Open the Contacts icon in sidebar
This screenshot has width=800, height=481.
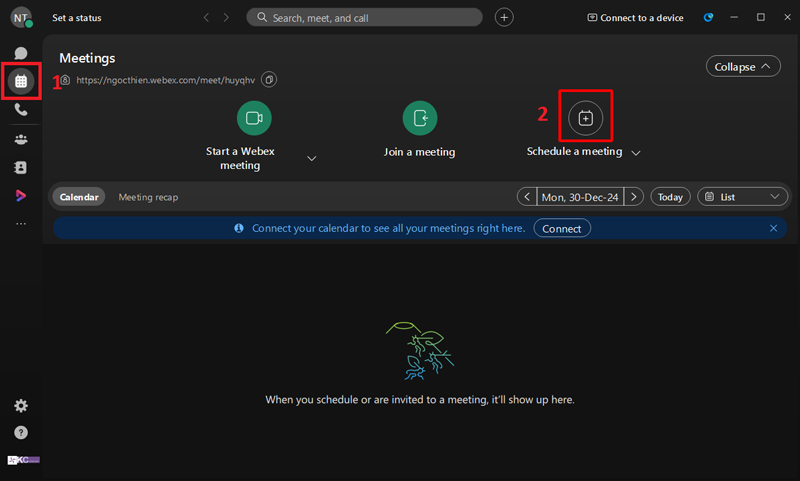pos(21,167)
